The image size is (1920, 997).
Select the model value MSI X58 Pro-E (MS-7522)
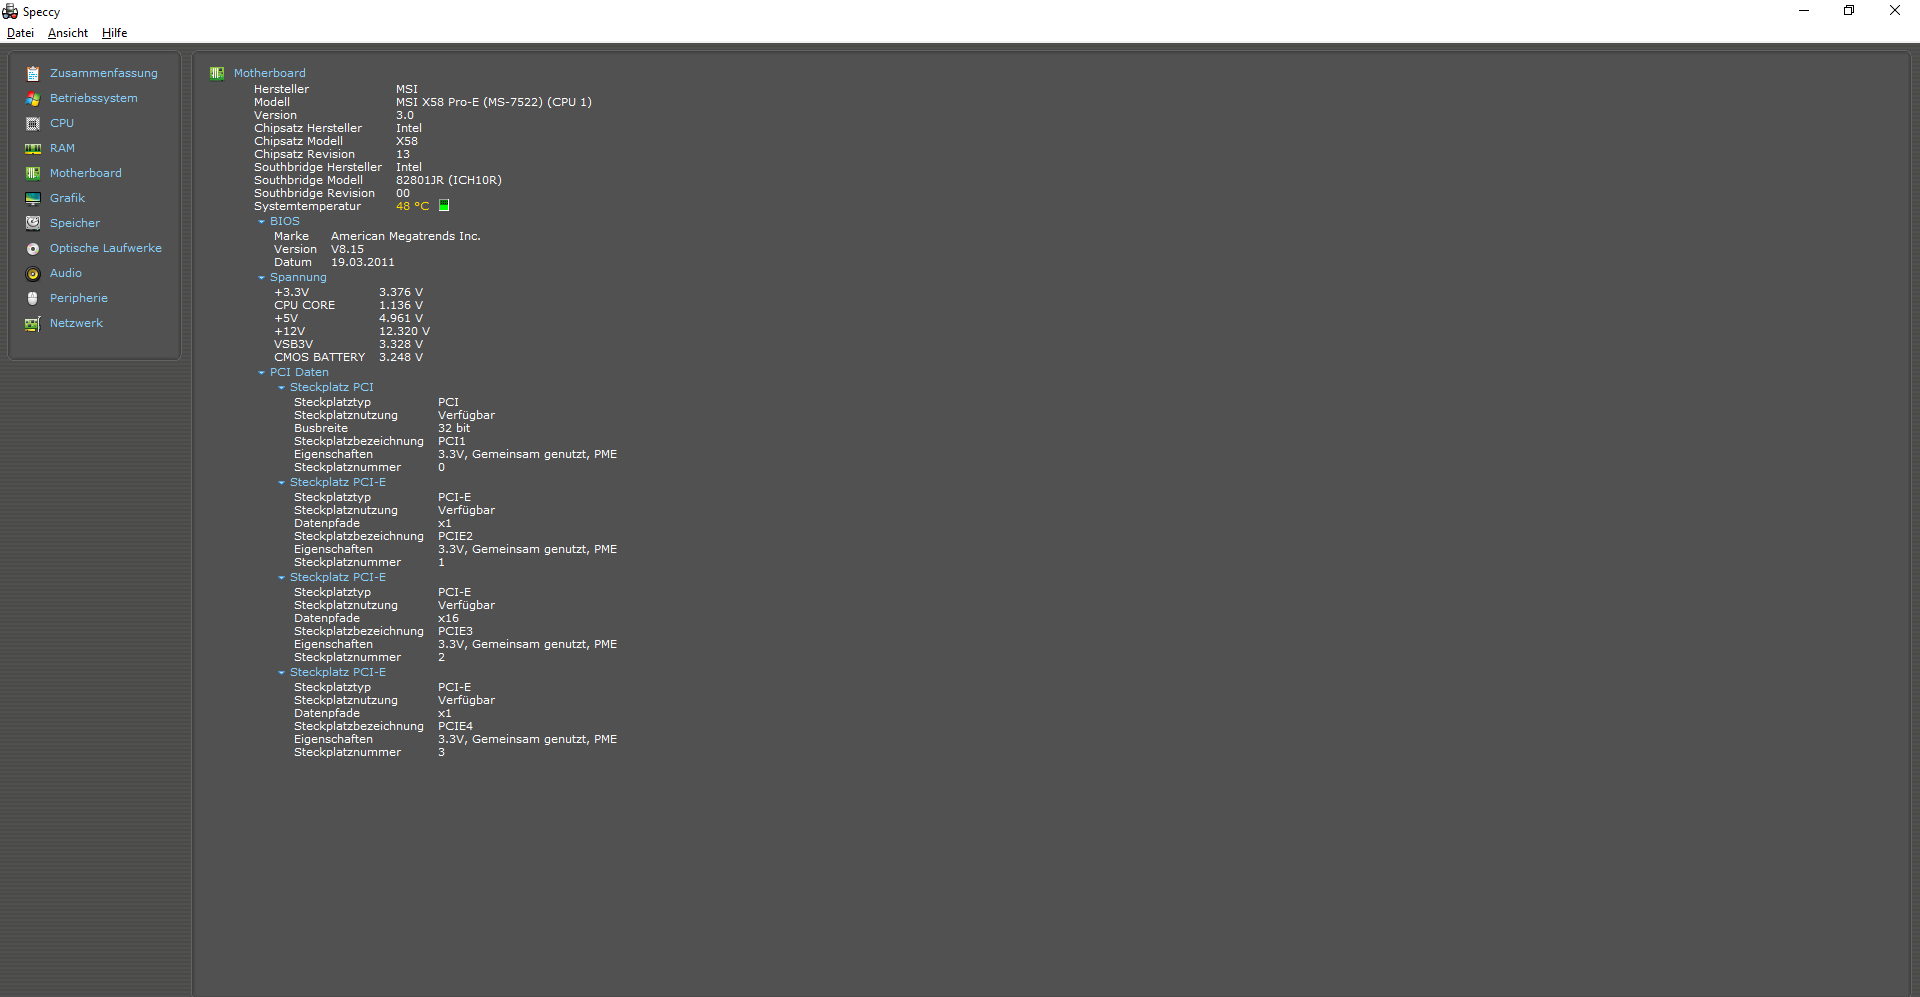tap(494, 102)
